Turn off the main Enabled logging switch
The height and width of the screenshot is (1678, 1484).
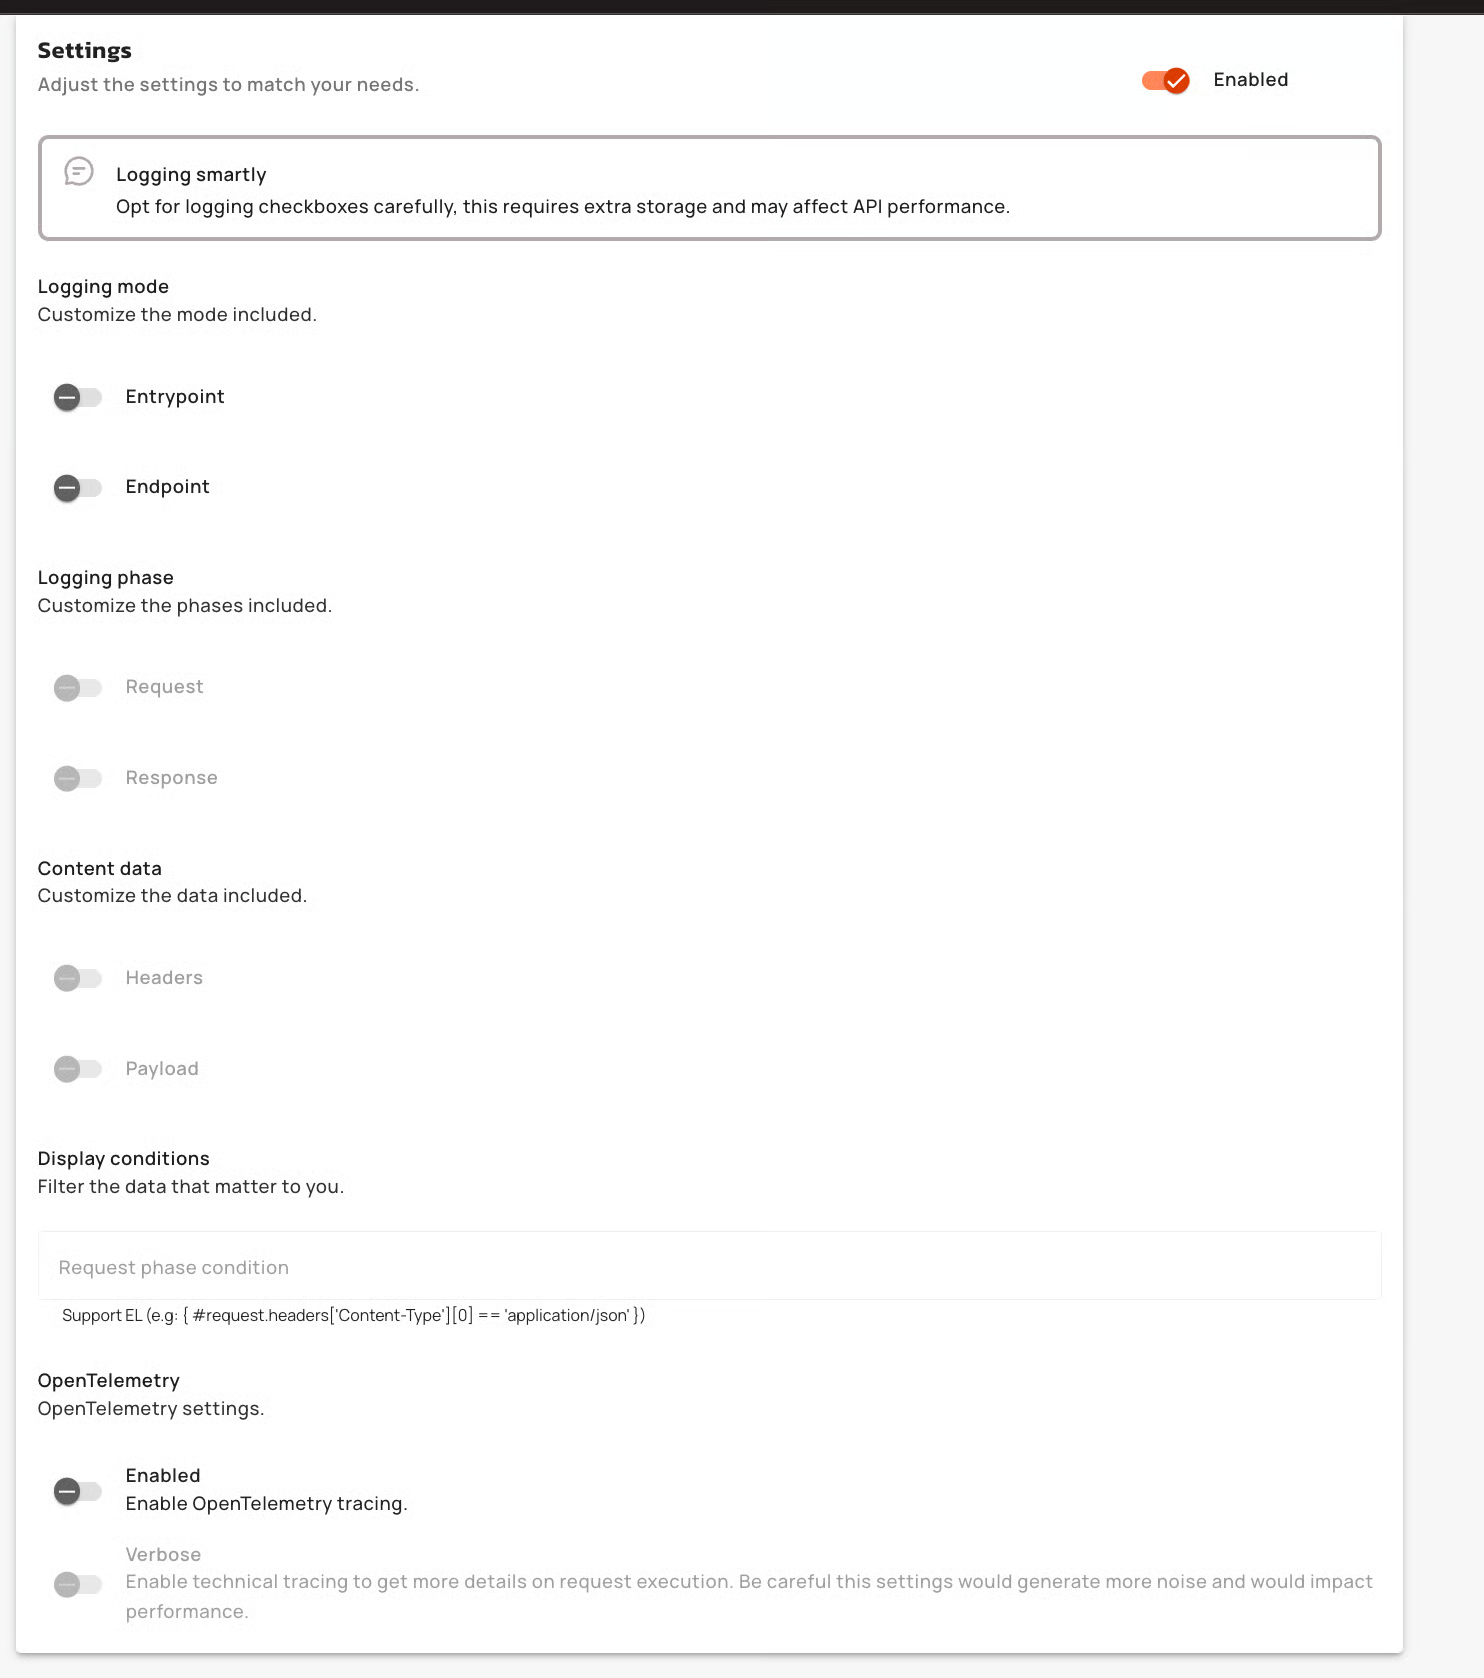[x=1165, y=81]
